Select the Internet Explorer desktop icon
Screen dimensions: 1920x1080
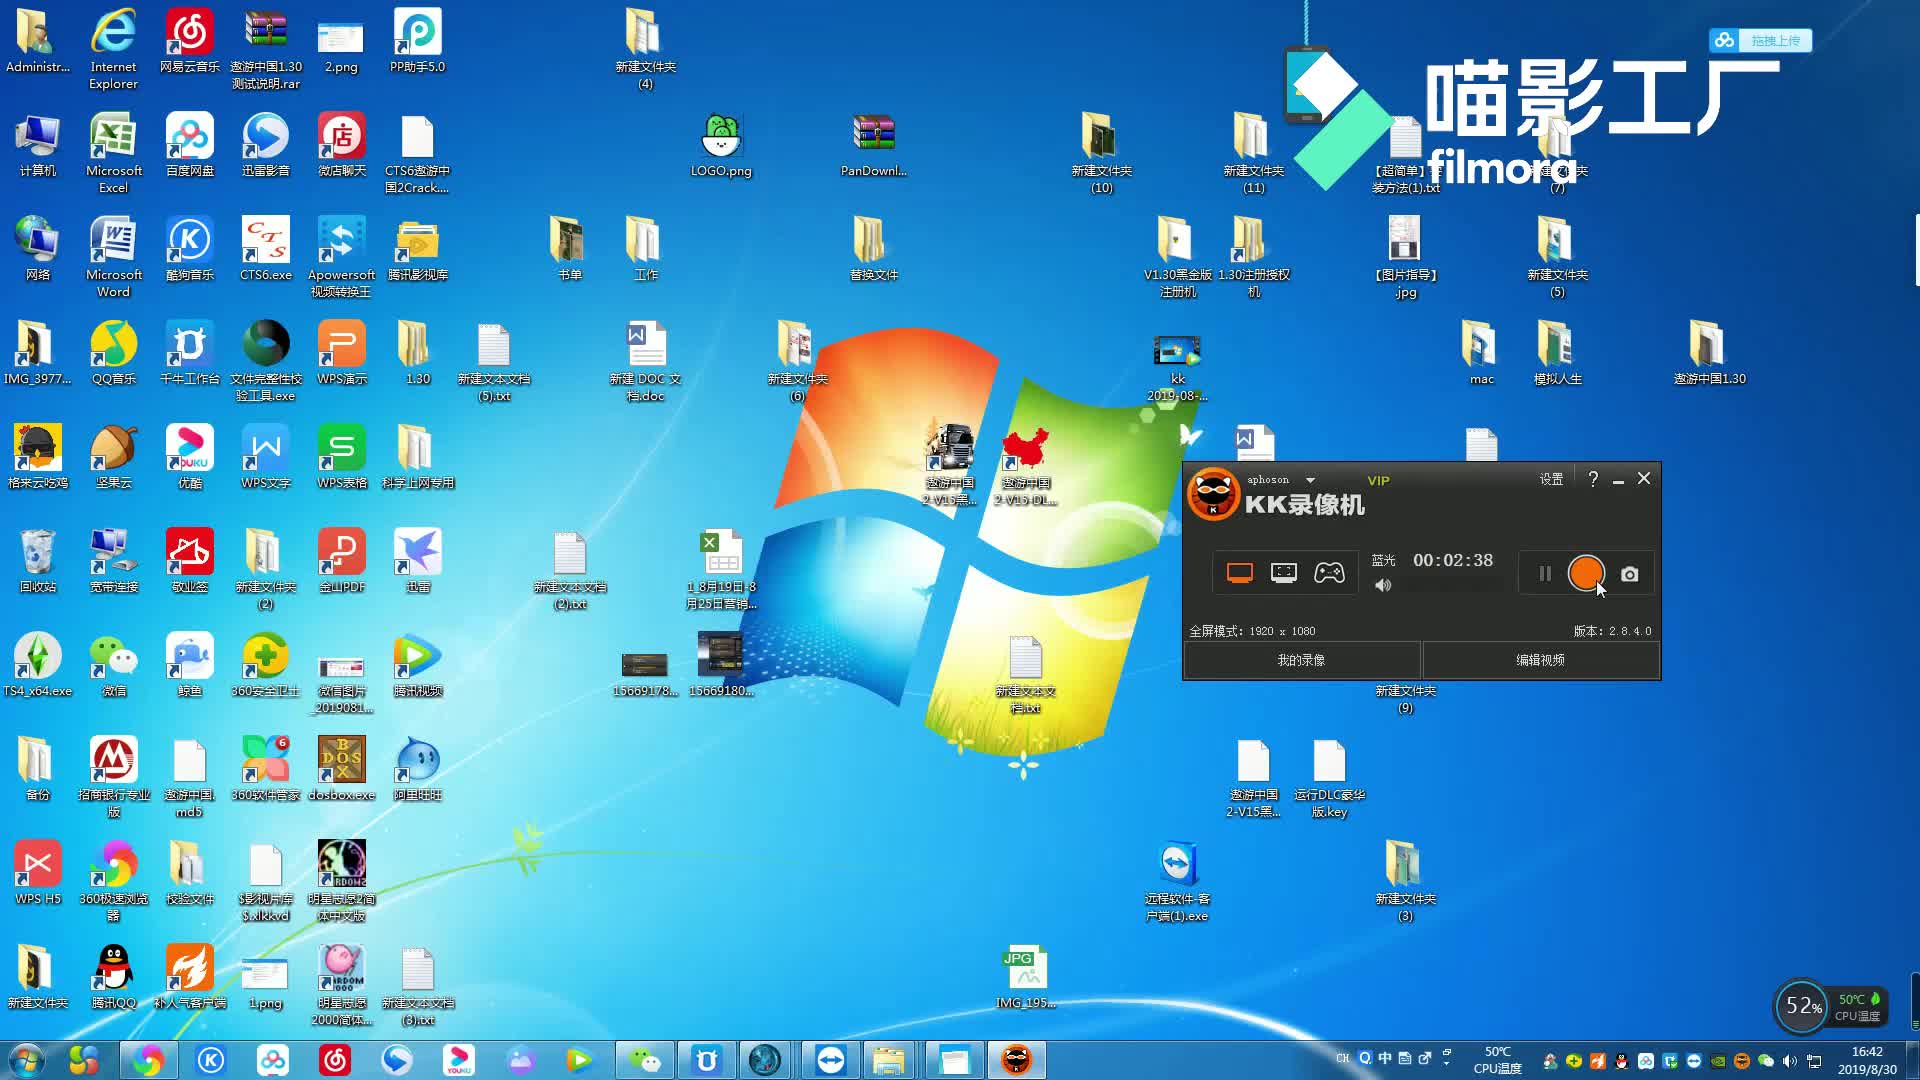(113, 48)
